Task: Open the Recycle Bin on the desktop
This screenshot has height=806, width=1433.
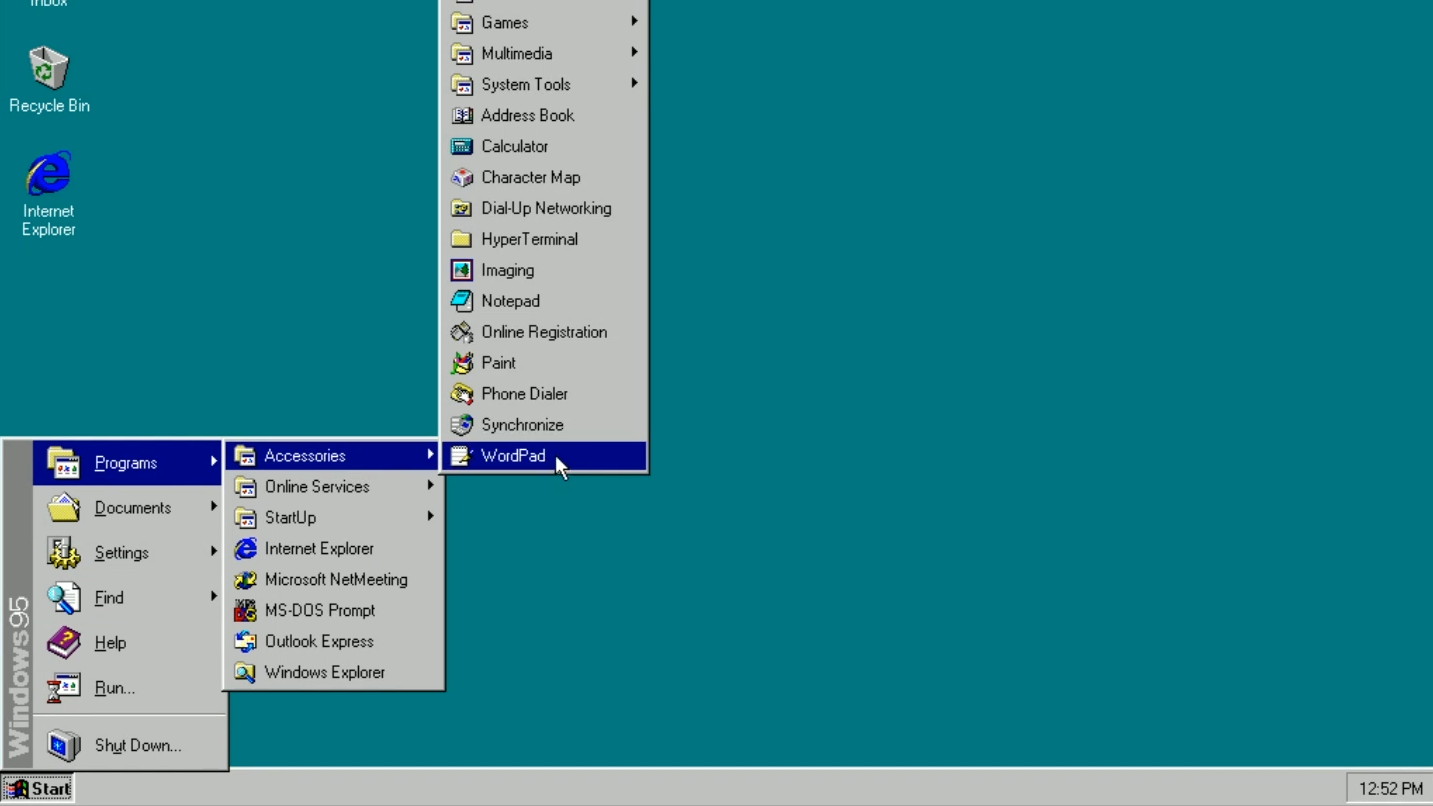Action: [49, 70]
